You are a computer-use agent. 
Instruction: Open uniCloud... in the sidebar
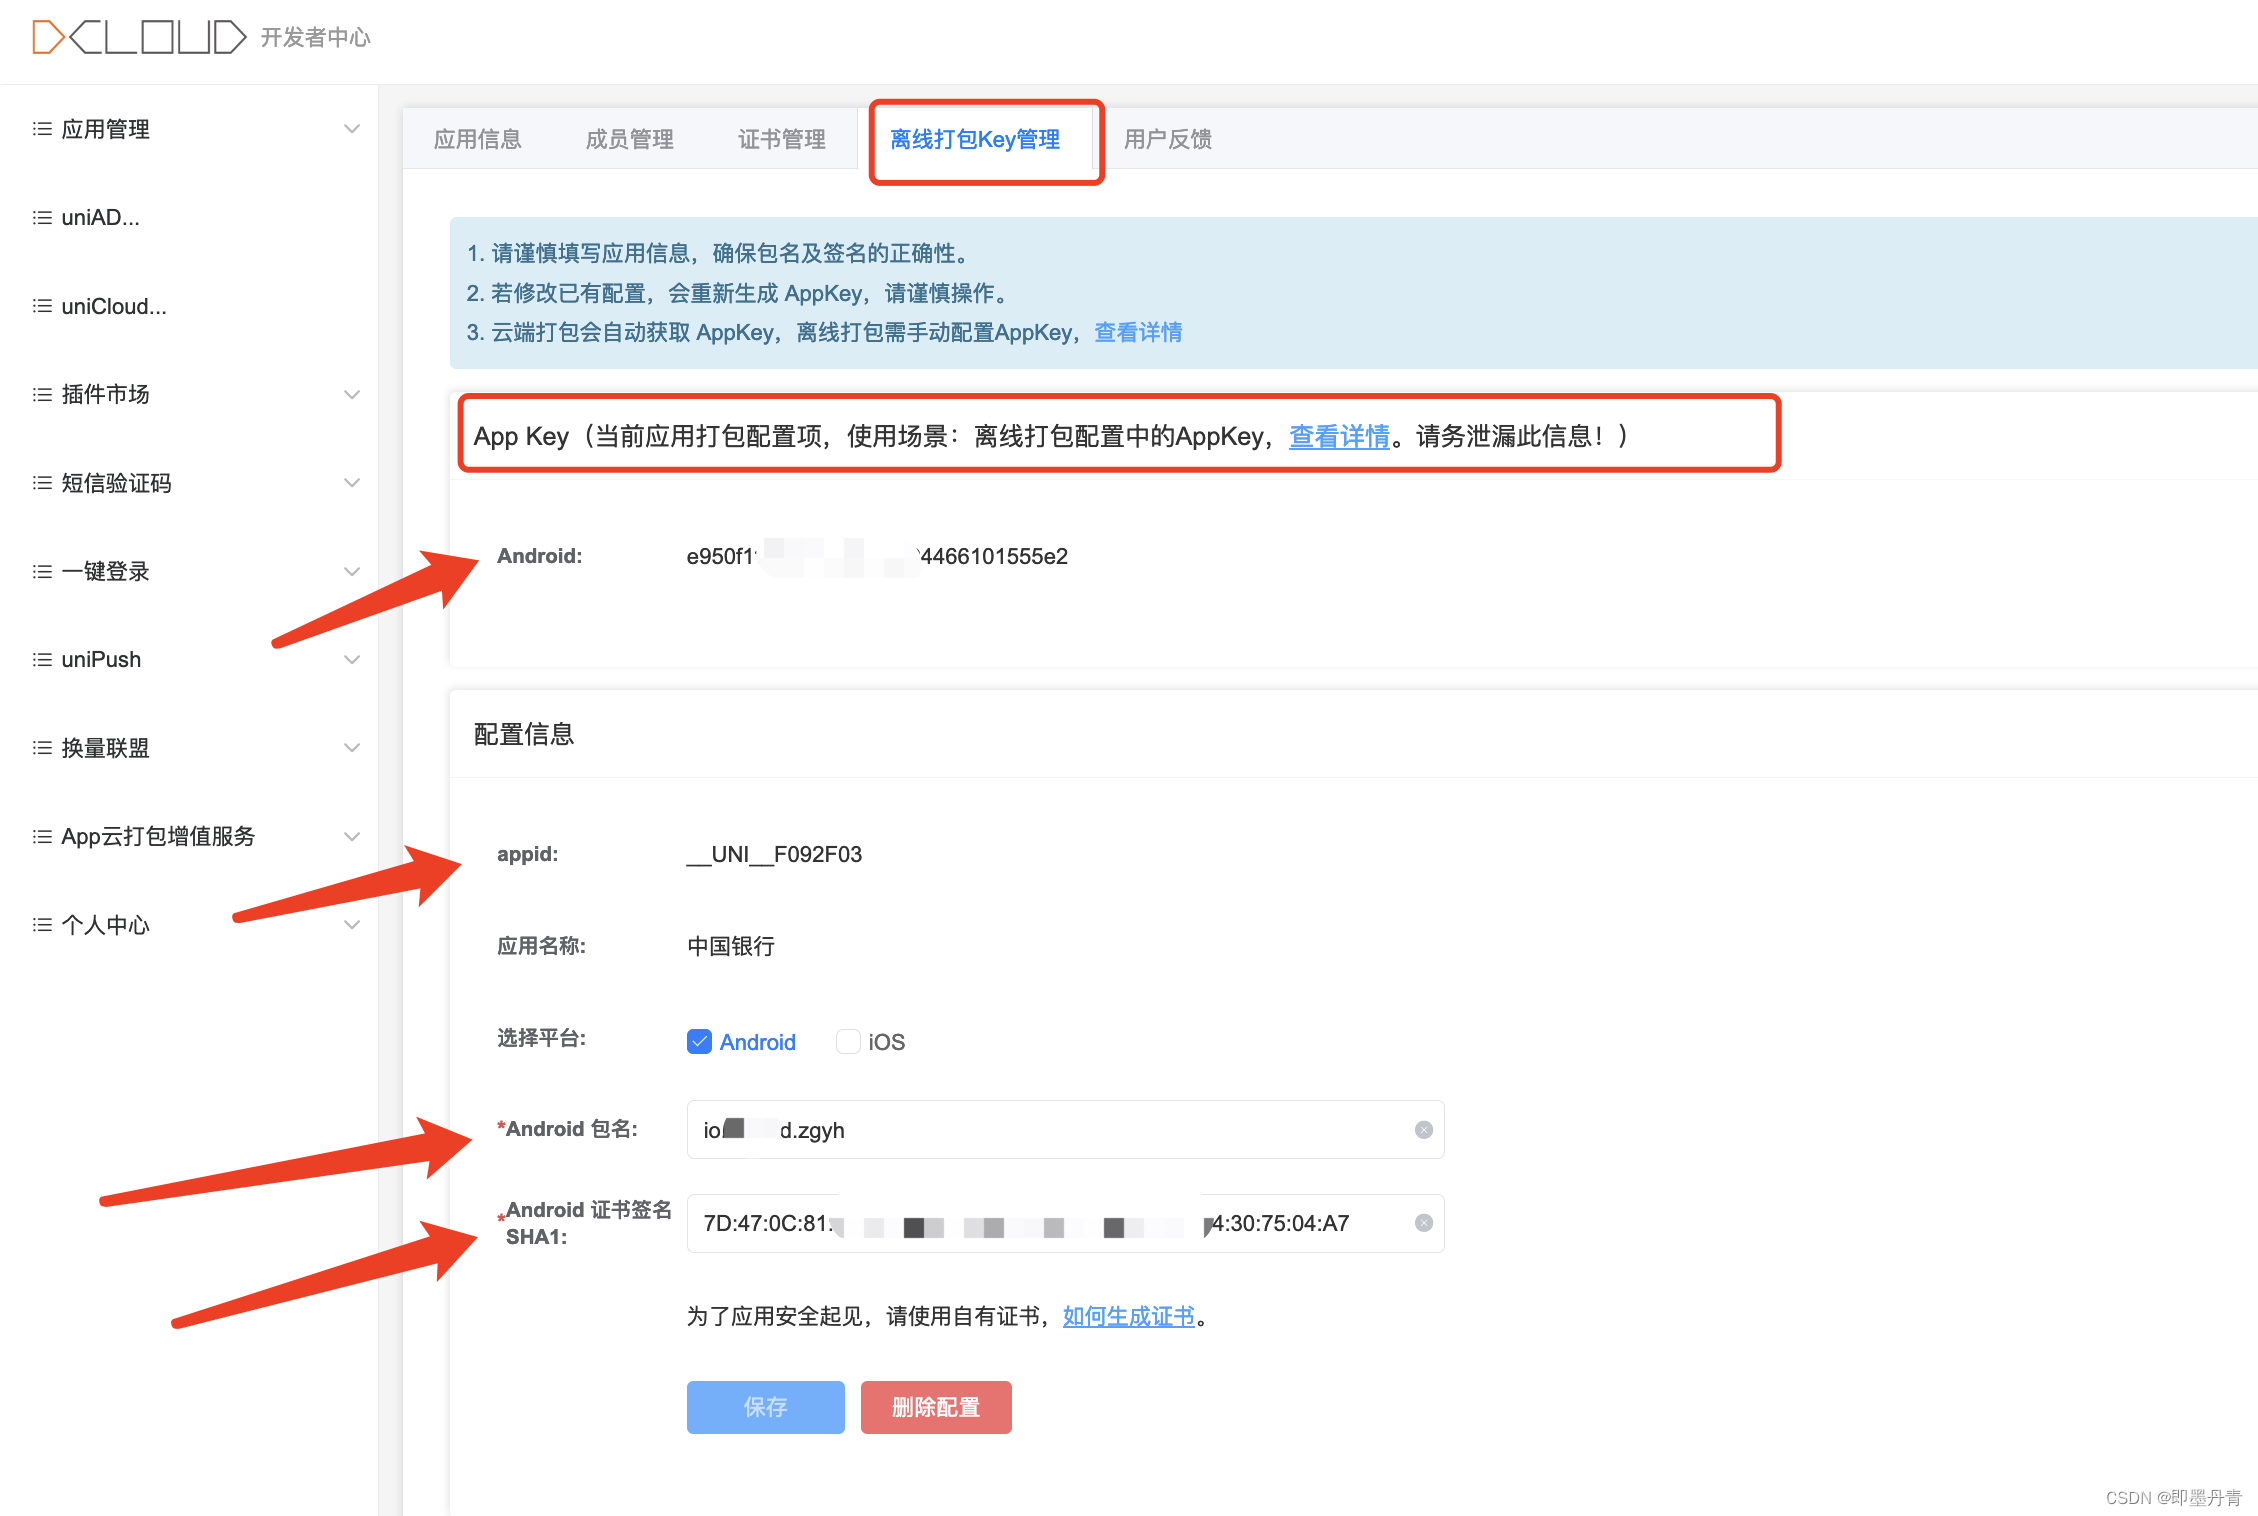click(x=114, y=306)
